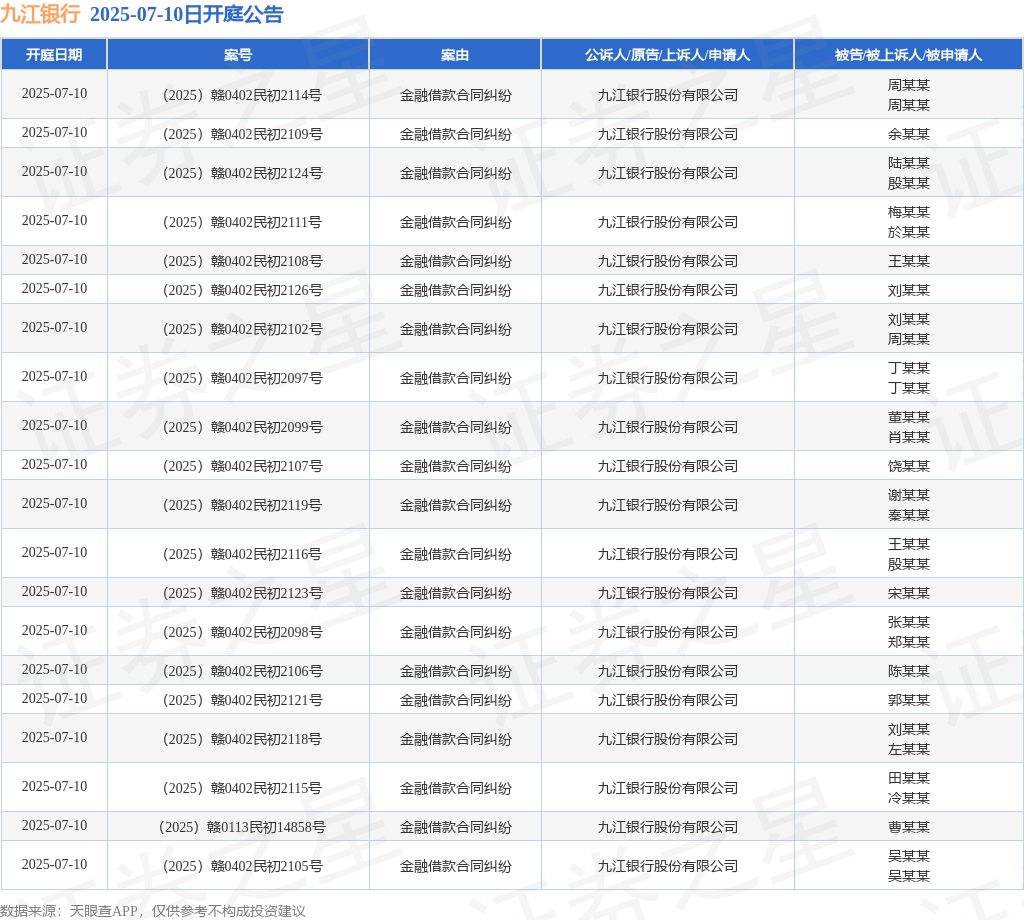This screenshot has width=1024, height=920.
Task: Select case number 赣0402民初2118号
Action: coord(242,739)
